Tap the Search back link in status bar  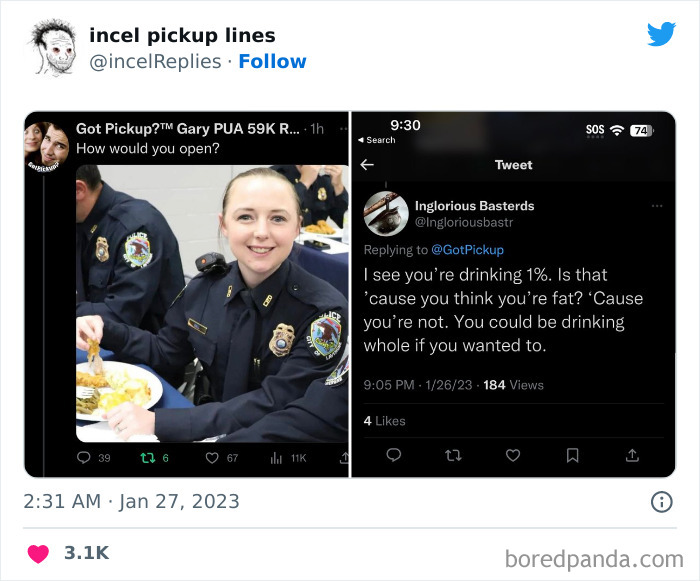[x=378, y=140]
